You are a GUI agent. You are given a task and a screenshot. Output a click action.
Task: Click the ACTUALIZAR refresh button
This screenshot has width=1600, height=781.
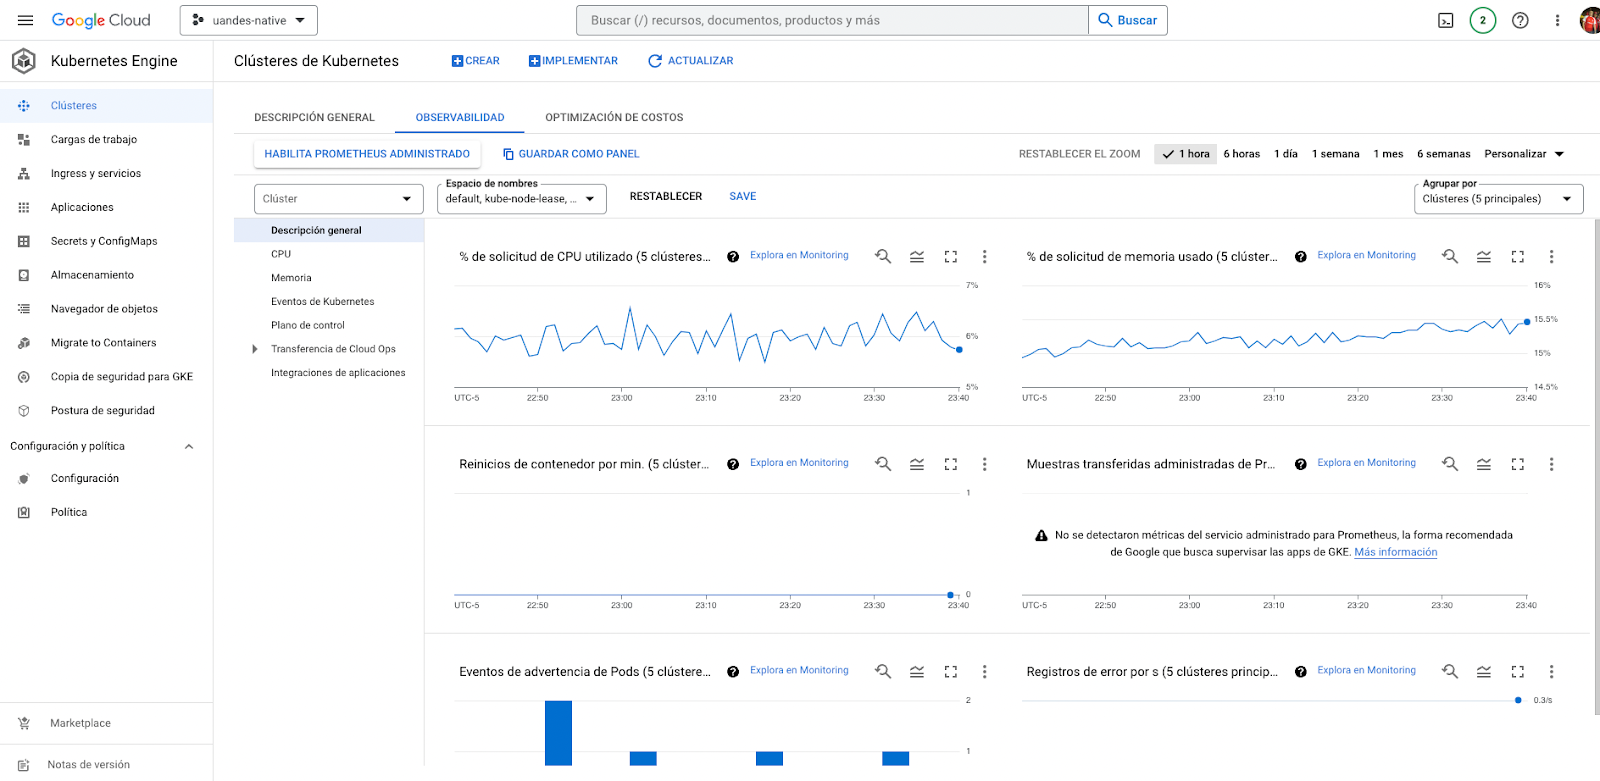(690, 61)
